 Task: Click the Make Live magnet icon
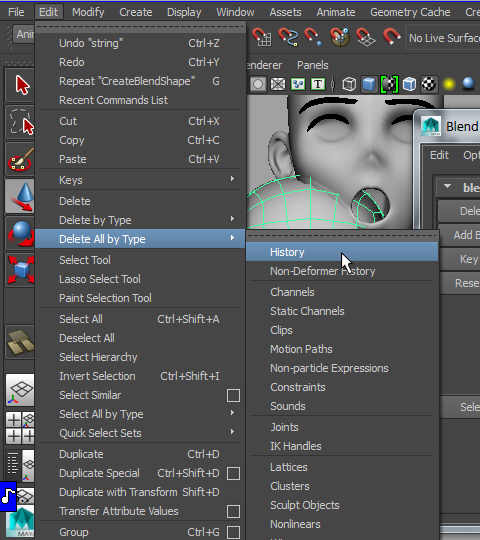tap(392, 37)
